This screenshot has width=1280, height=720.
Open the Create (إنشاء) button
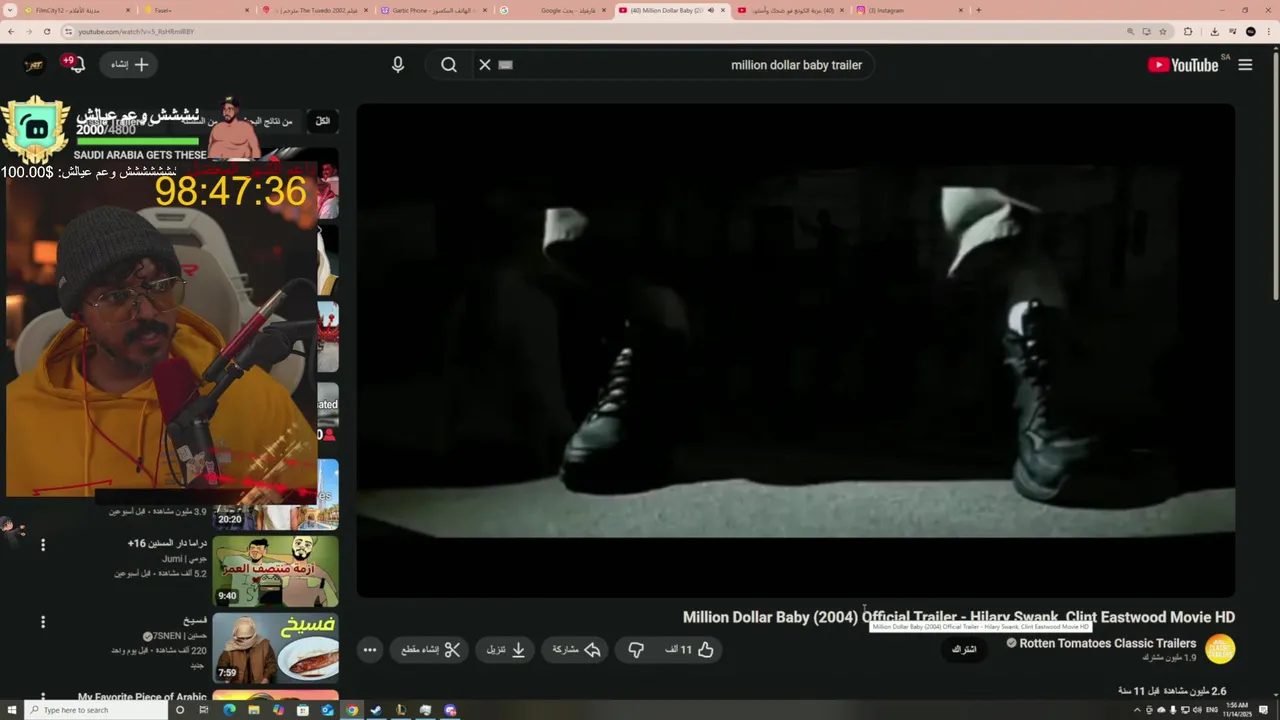coord(130,64)
